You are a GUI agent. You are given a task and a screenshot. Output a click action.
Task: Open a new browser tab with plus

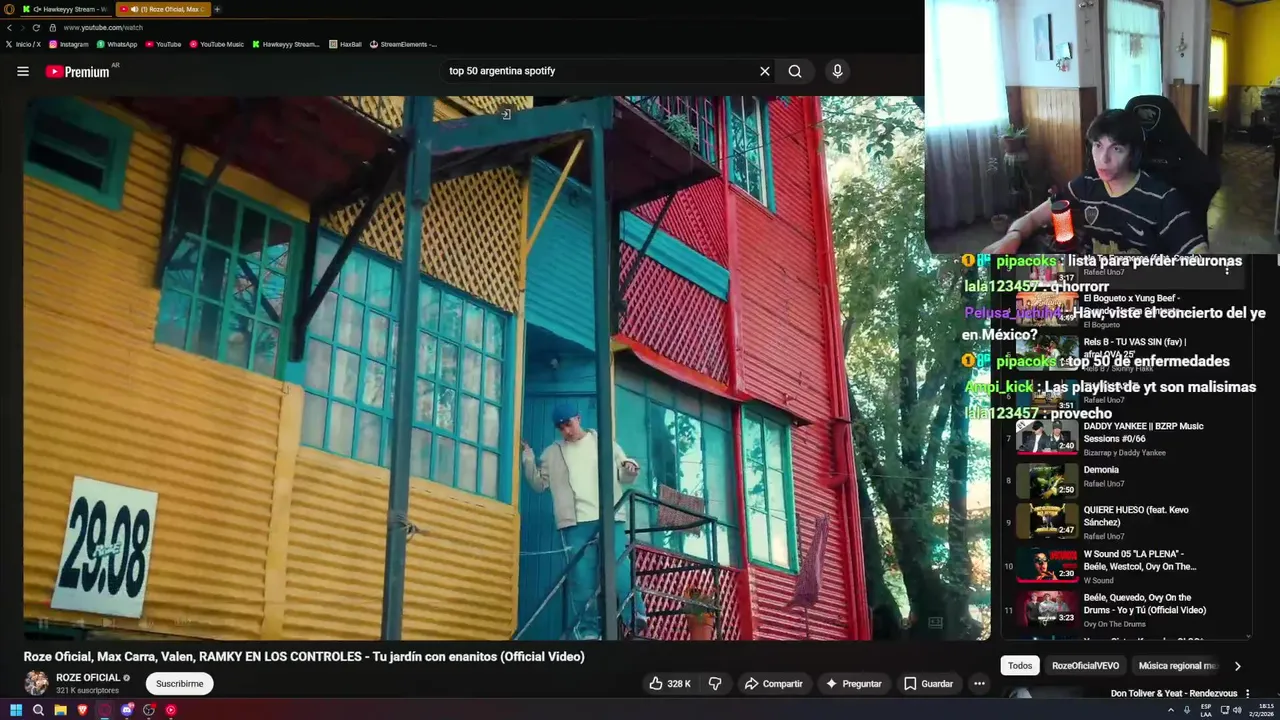[x=217, y=9]
